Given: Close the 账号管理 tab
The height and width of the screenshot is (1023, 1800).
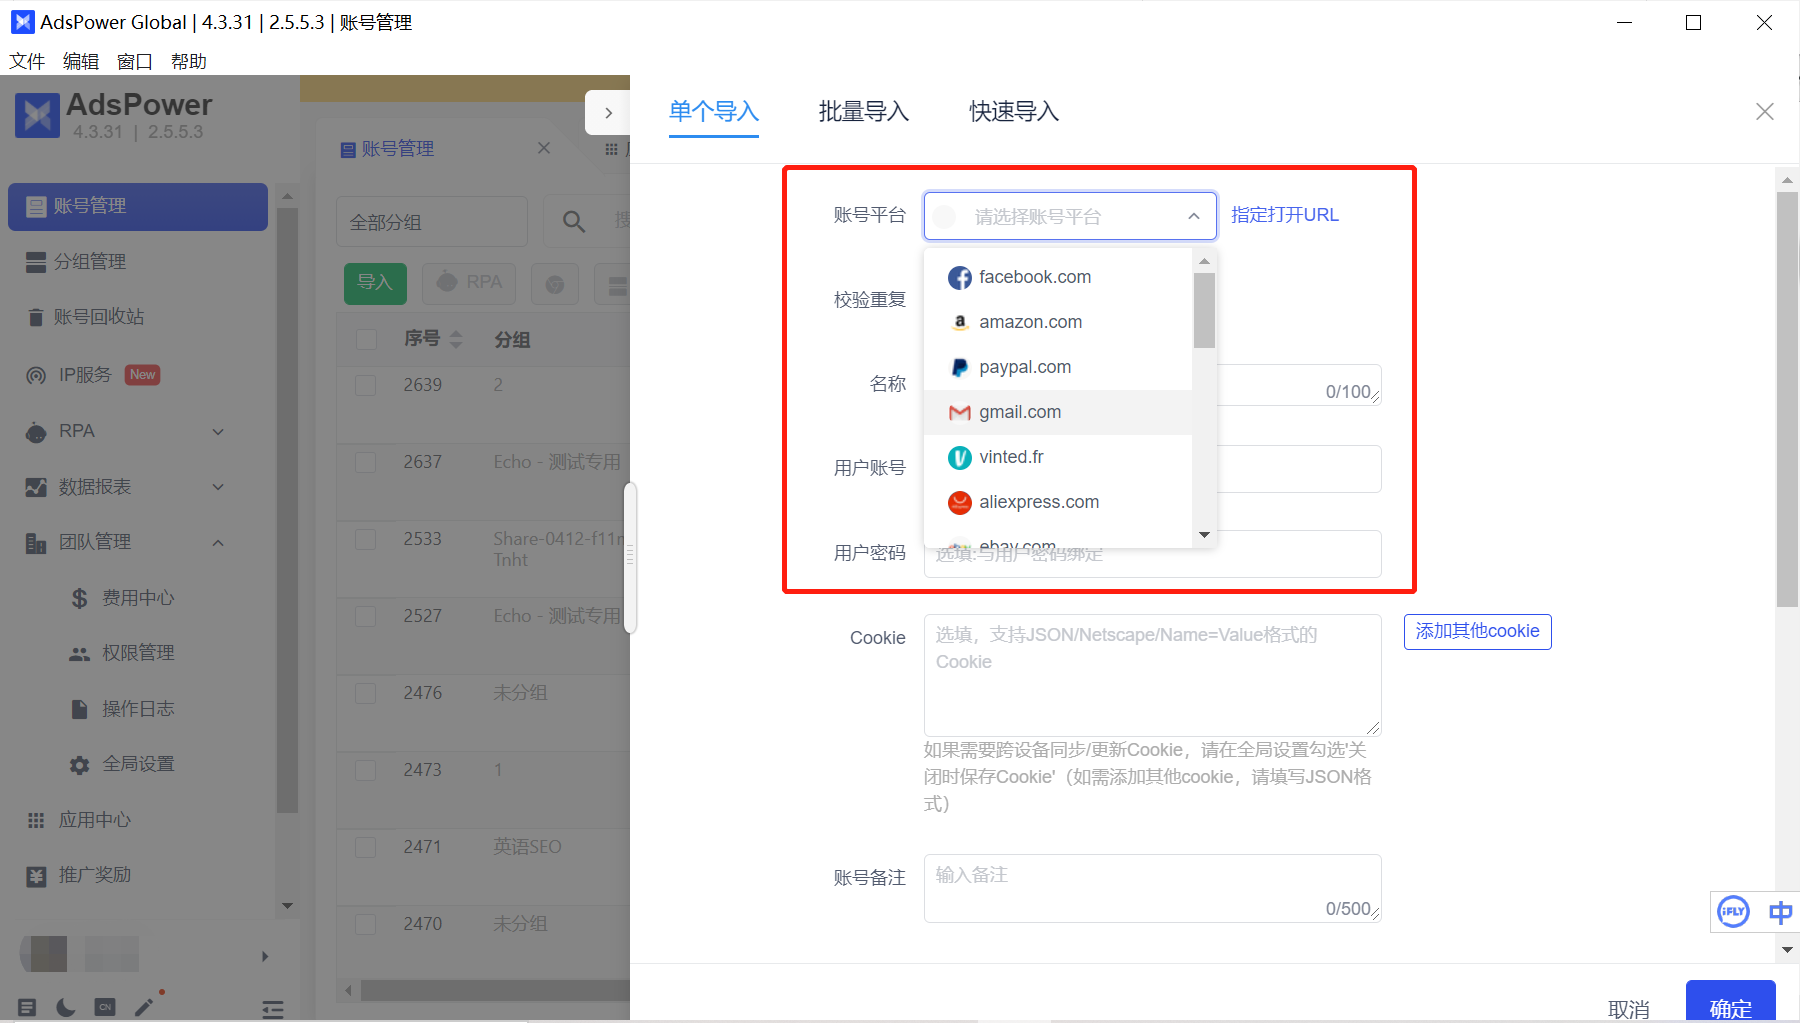Looking at the screenshot, I should (544, 148).
